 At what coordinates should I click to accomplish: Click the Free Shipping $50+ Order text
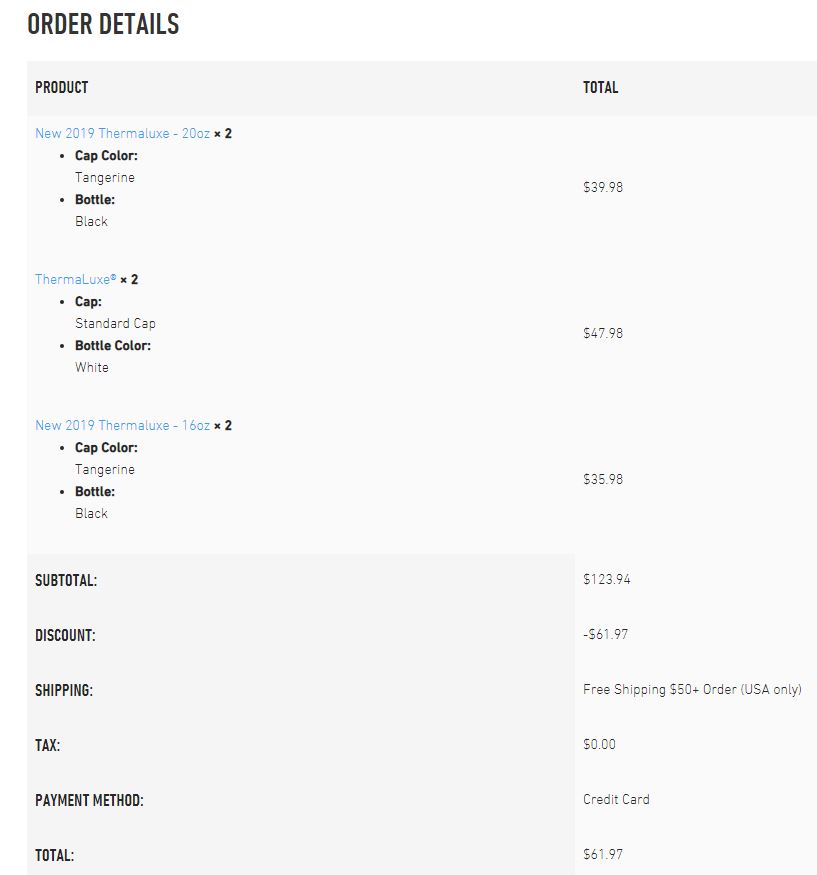pos(692,689)
